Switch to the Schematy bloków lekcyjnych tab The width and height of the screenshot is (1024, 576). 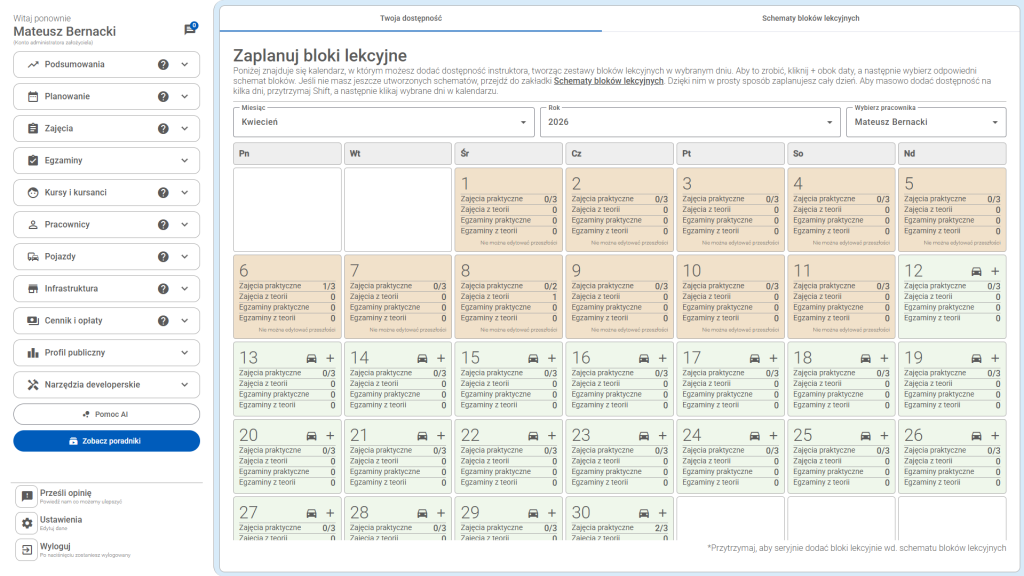(810, 18)
